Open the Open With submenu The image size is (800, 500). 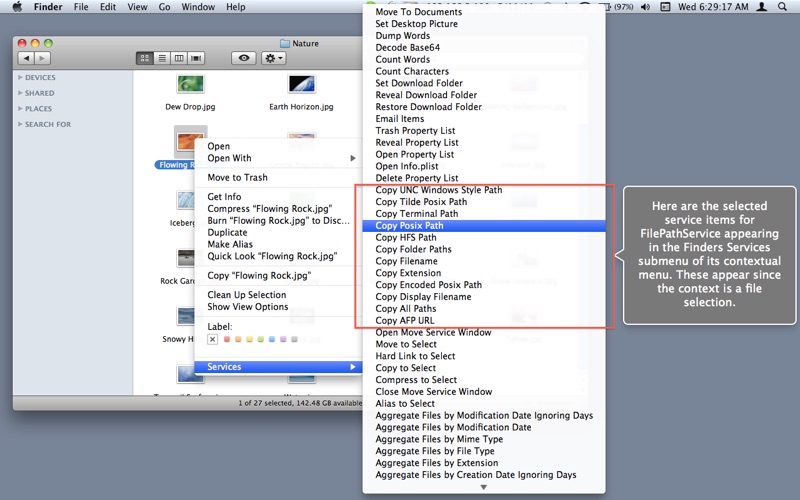tap(278, 158)
